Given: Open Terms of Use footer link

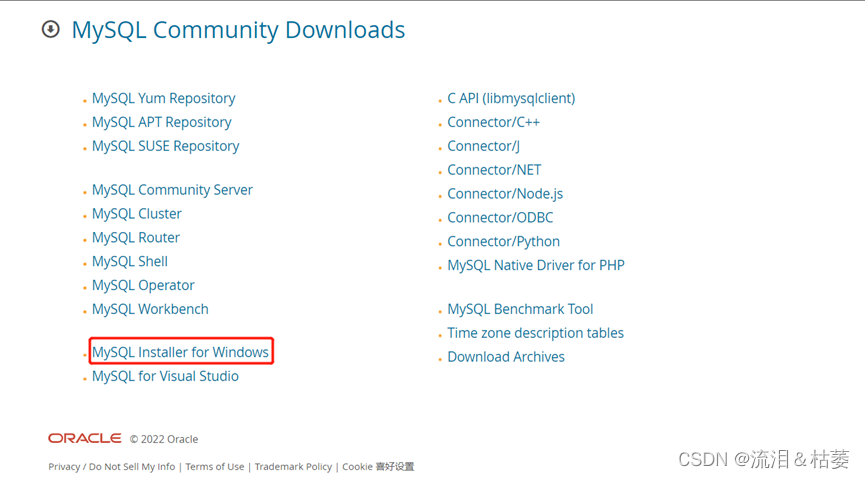Looking at the screenshot, I should point(215,466).
